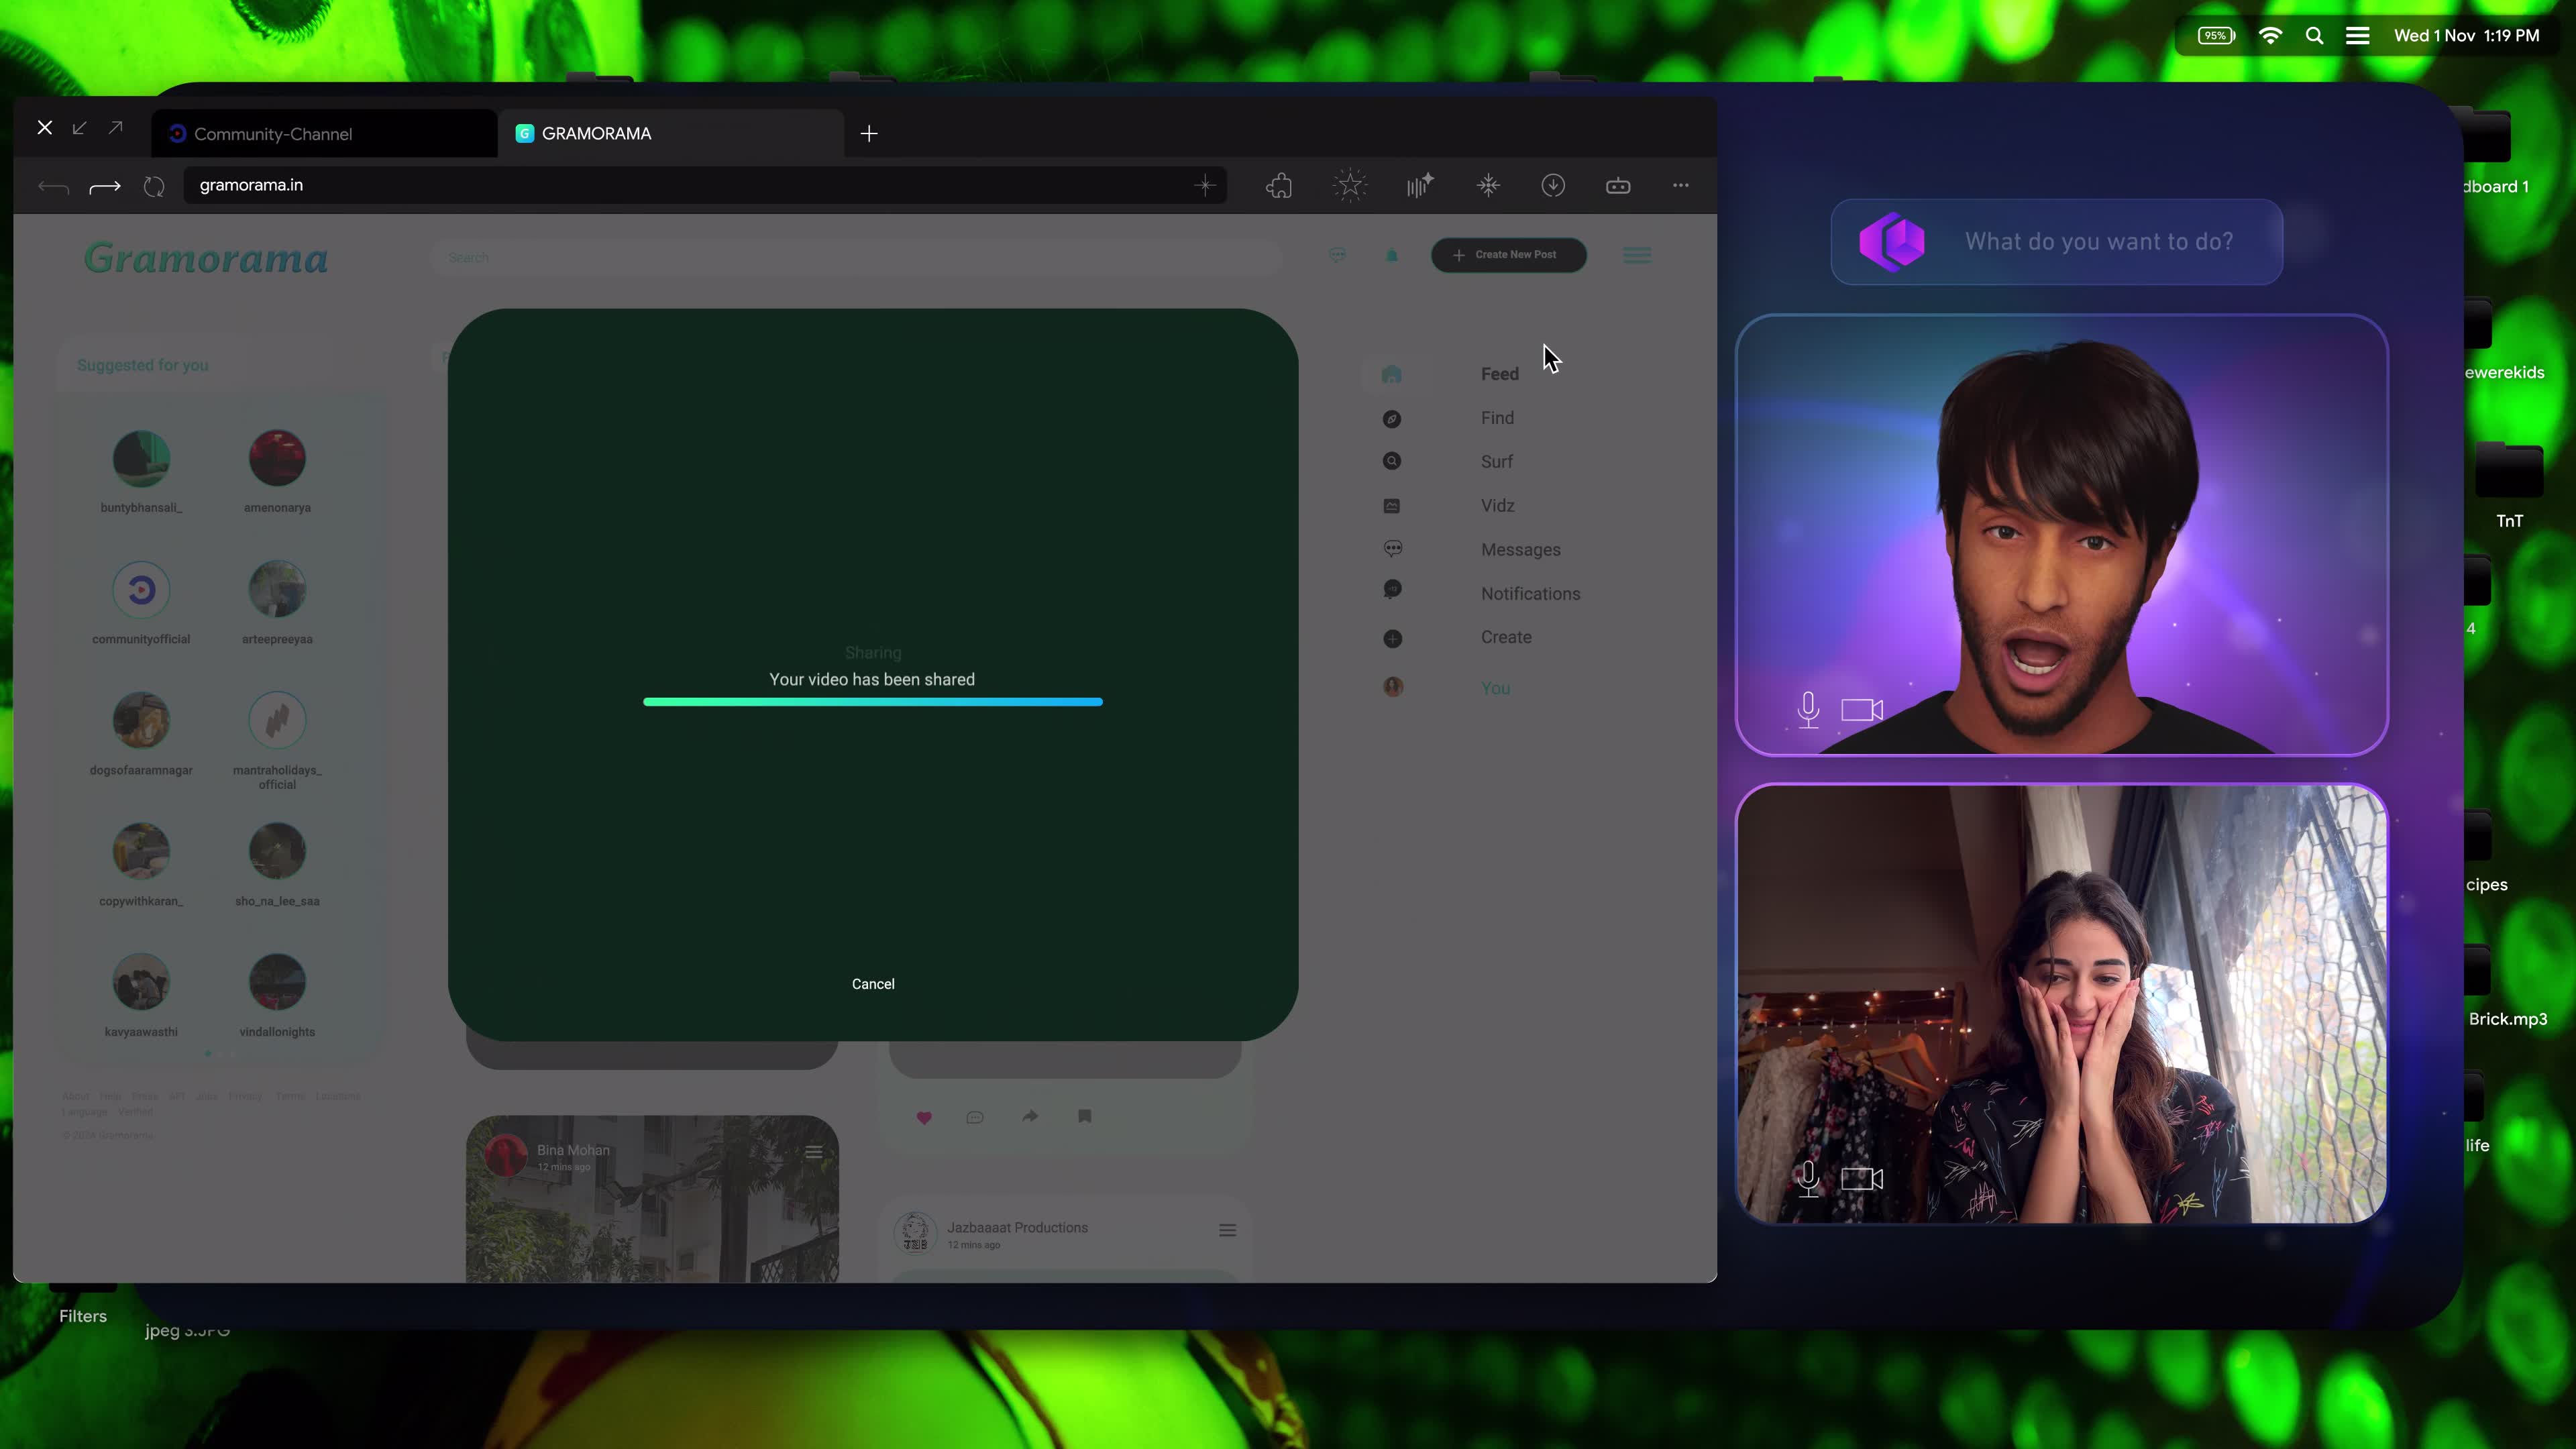Open Find in the side navigation
Image resolution: width=2576 pixels, height=1449 pixels.
(x=1497, y=418)
